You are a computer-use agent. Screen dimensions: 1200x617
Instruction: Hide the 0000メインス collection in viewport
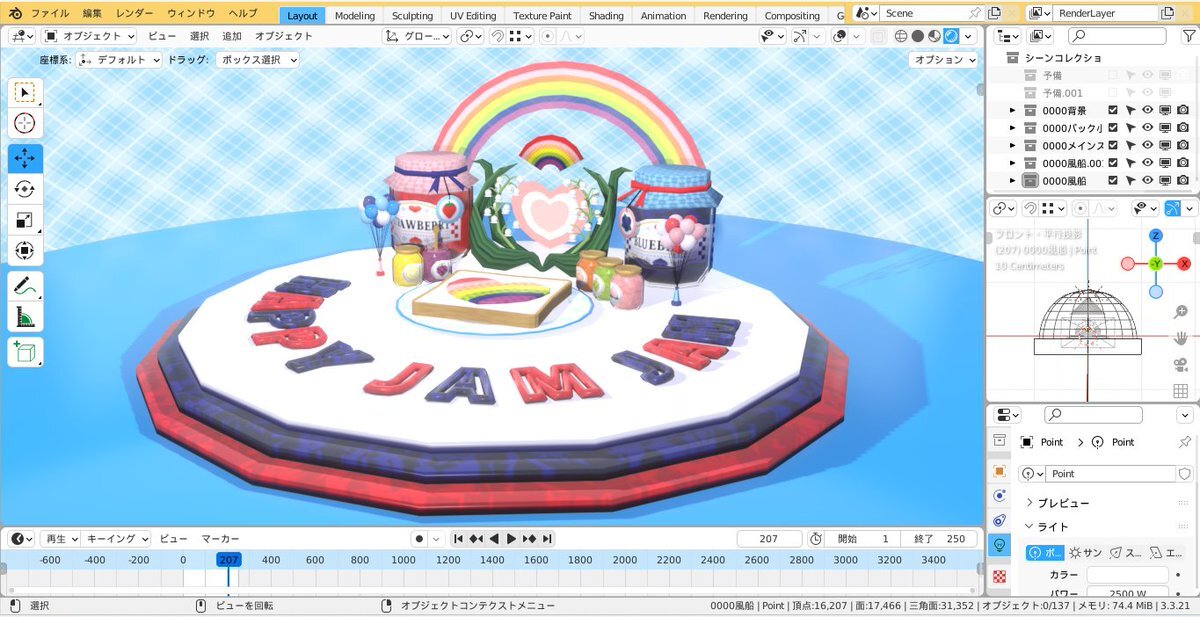[1148, 145]
